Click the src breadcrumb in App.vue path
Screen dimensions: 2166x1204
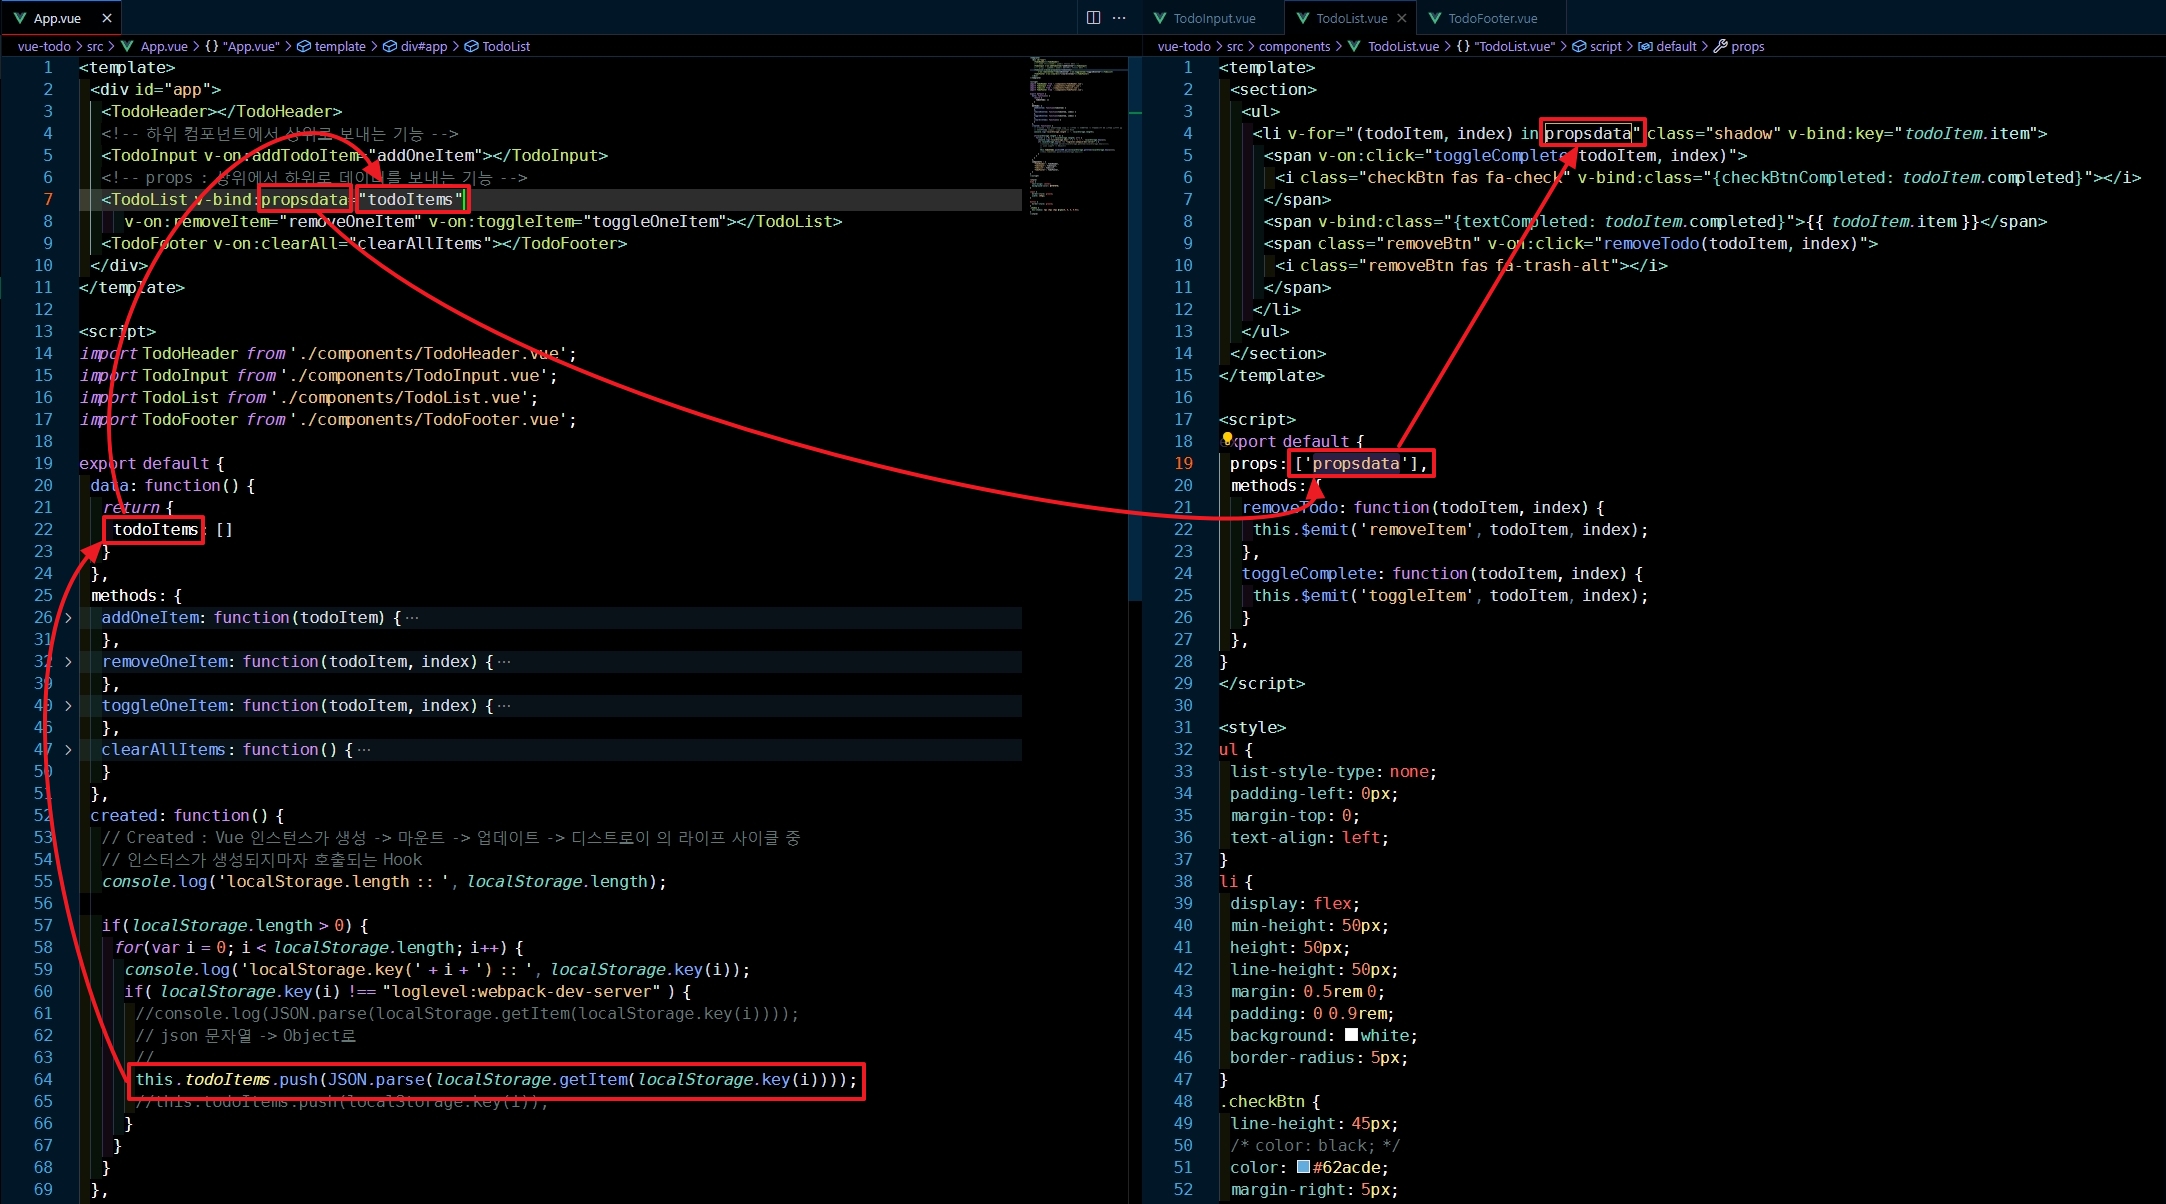(95, 46)
